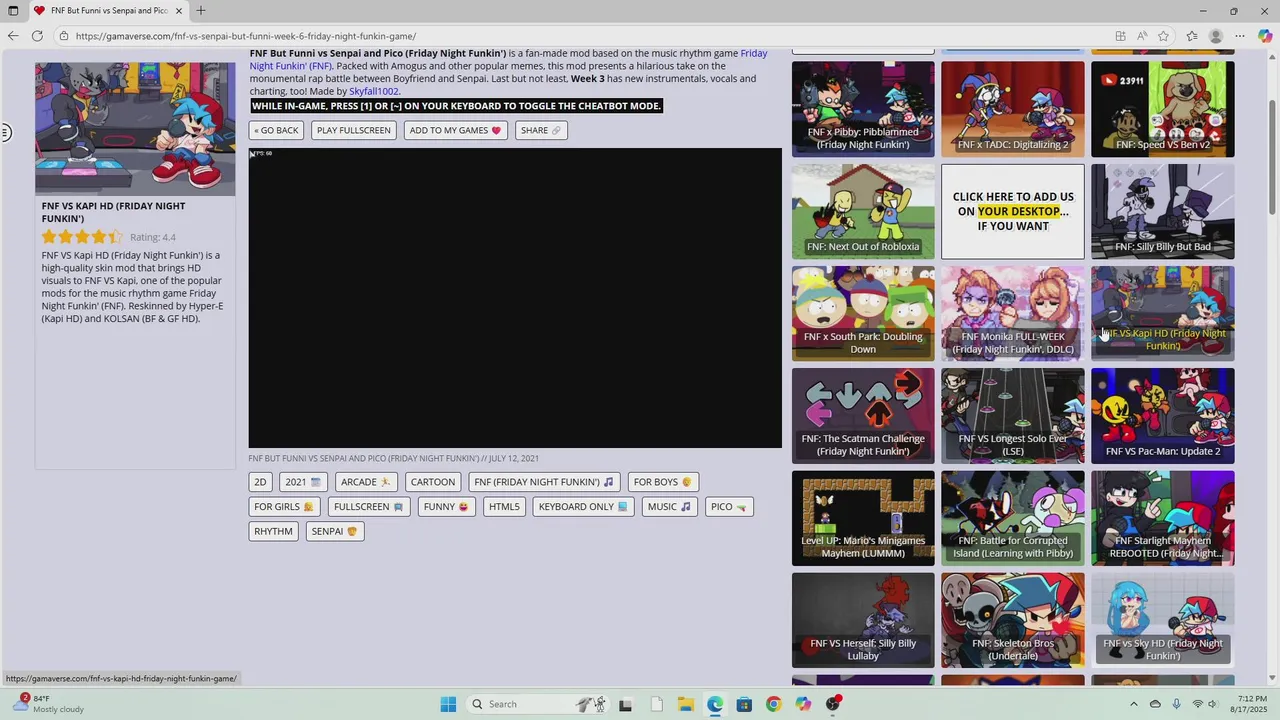Open FNF x TADC: Digitalizing 2 thumbnail

pyautogui.click(x=1013, y=109)
